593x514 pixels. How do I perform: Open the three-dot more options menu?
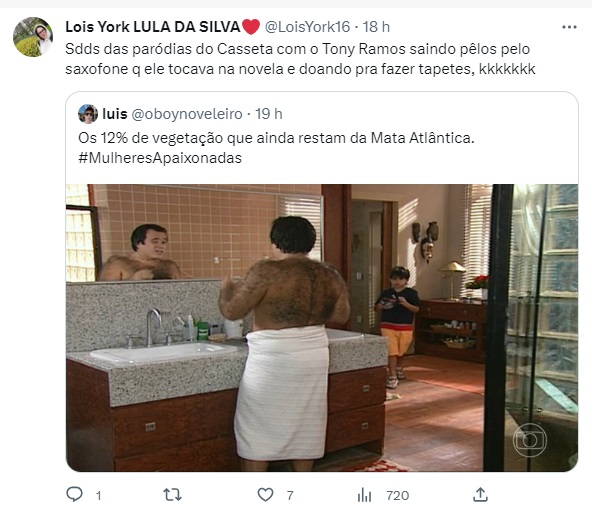click(x=569, y=27)
